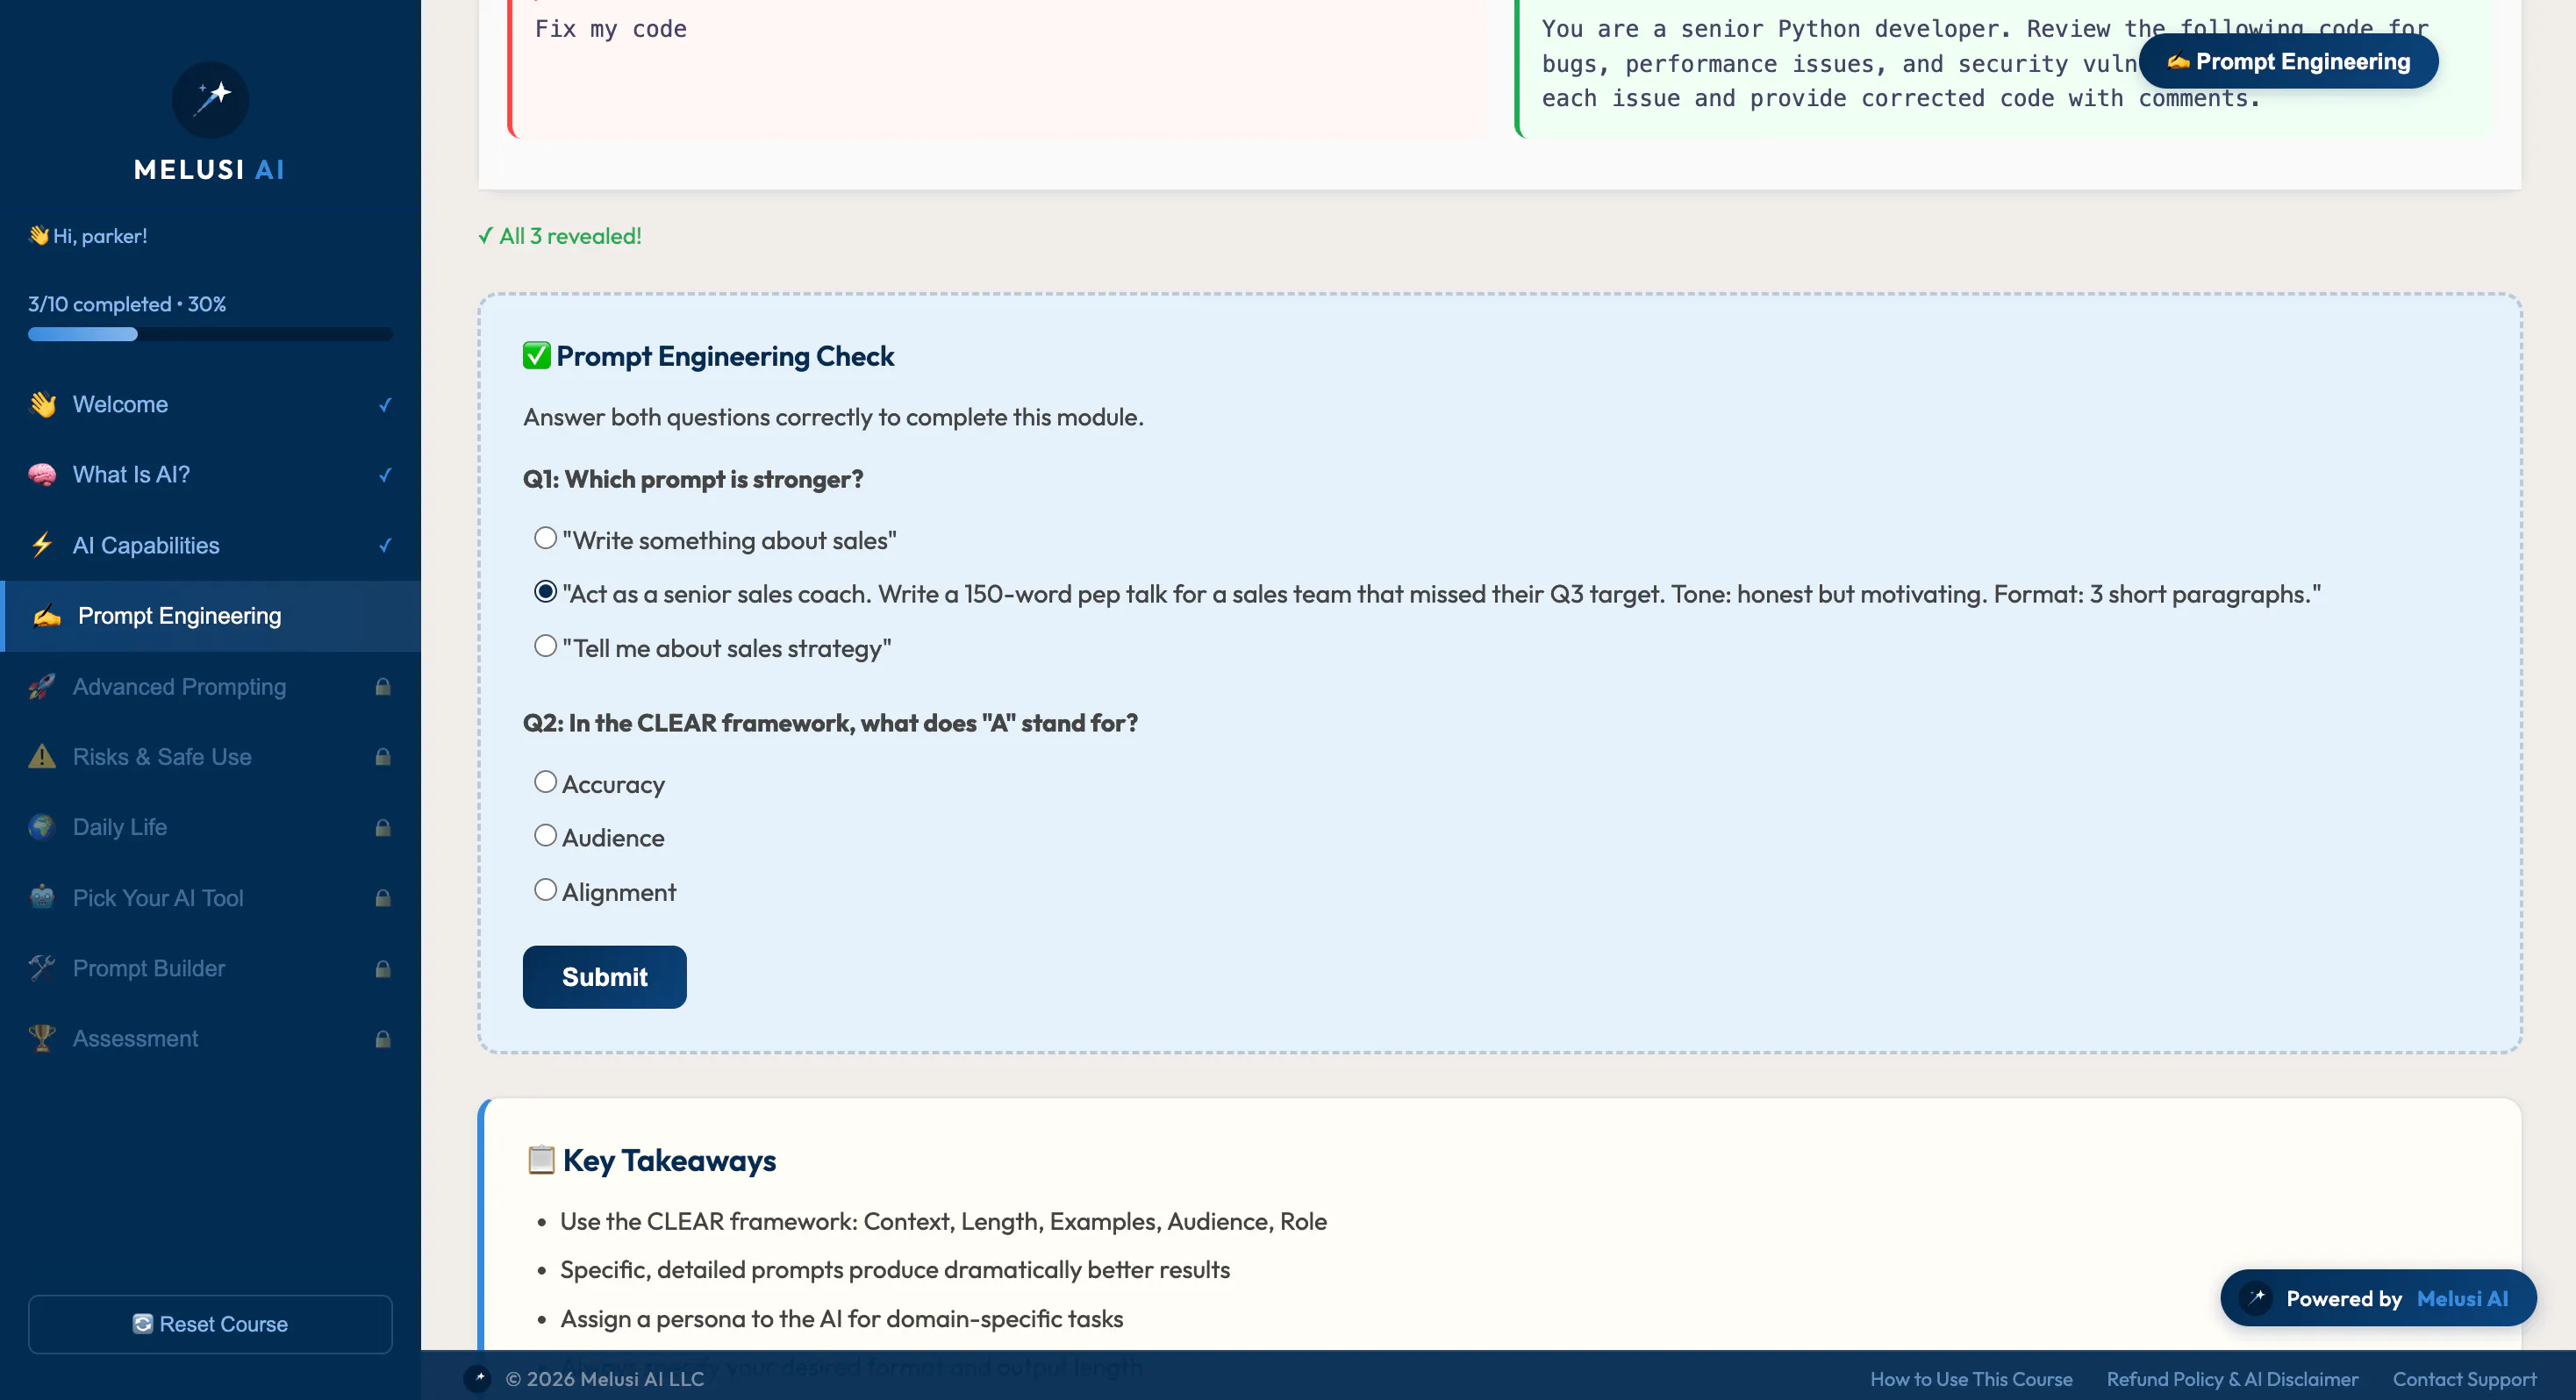Click the Prompt Builder lock icon
Image resolution: width=2576 pixels, height=1400 pixels.
[x=383, y=968]
